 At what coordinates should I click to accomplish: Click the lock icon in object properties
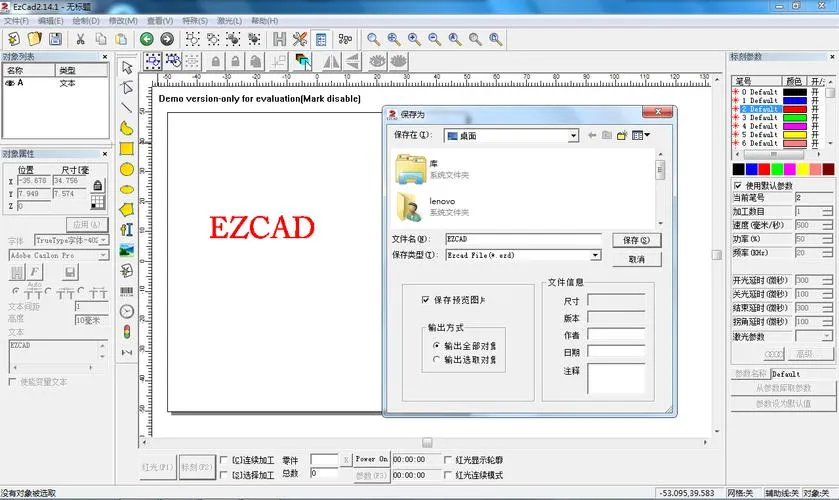tap(97, 186)
